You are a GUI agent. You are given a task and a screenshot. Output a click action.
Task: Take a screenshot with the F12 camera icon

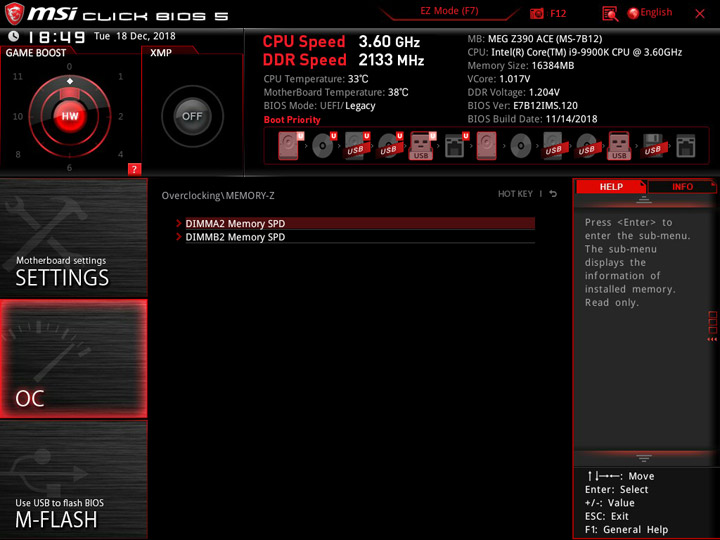[537, 13]
